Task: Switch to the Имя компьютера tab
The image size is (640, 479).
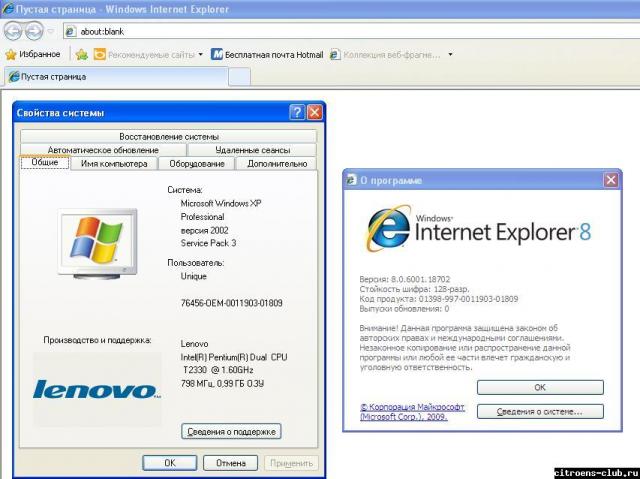Action: [x=114, y=163]
